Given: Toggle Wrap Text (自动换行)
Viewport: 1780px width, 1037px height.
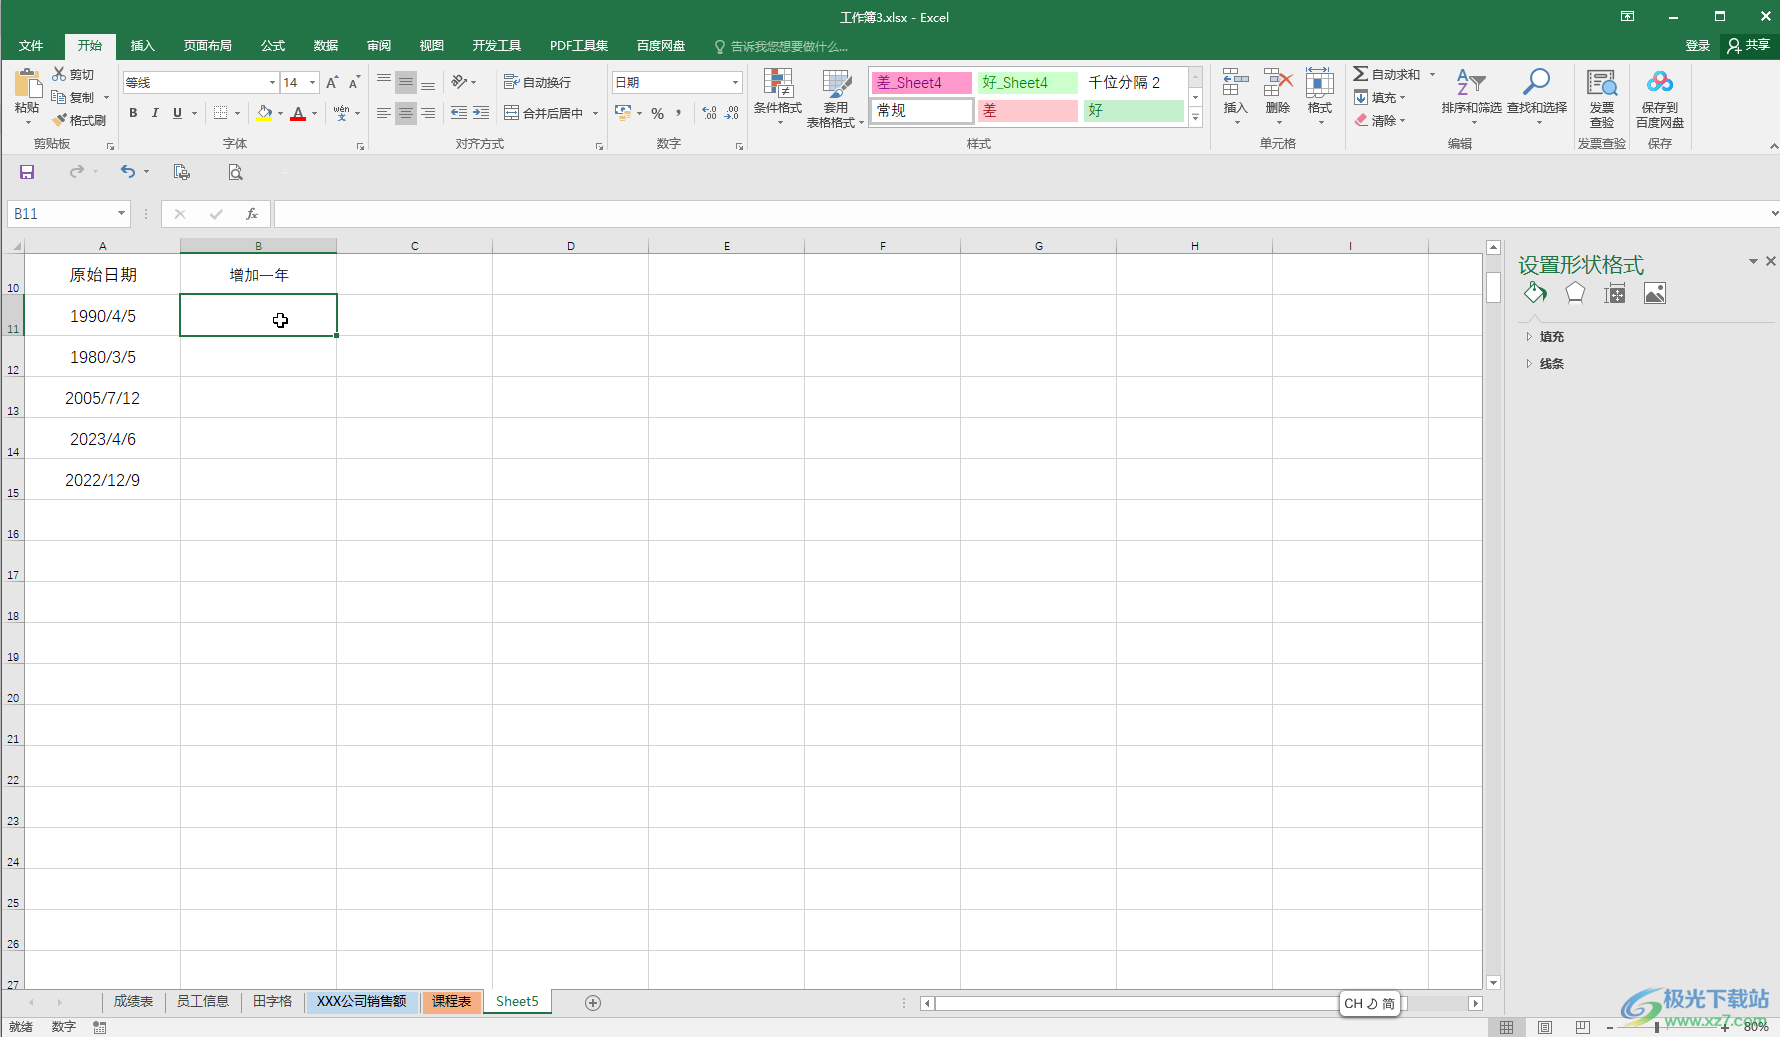Looking at the screenshot, I should 538,82.
